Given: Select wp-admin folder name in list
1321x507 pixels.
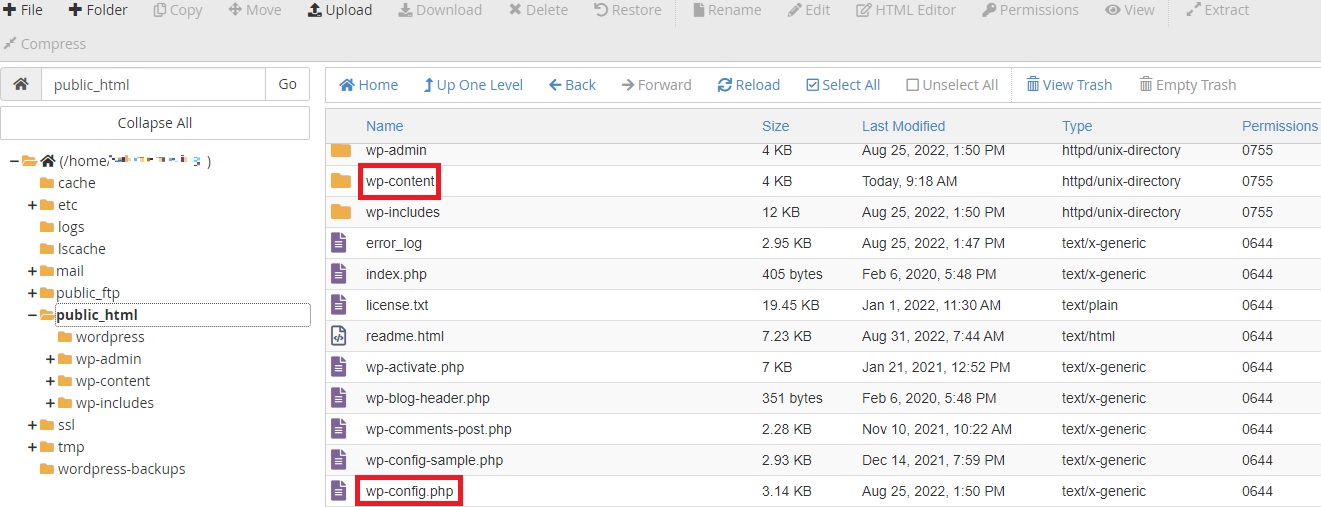Looking at the screenshot, I should [x=396, y=150].
